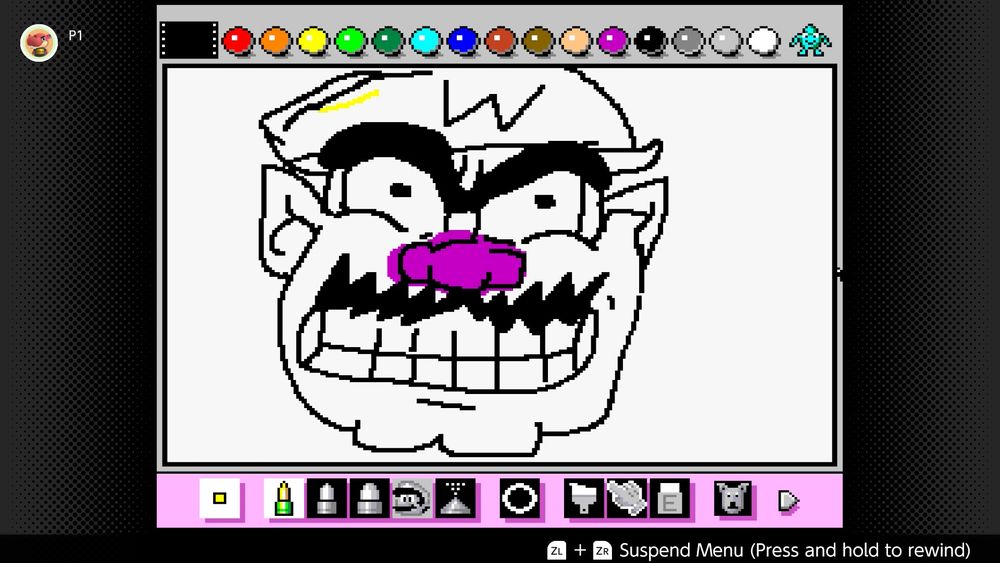The image size is (1000, 563).
Task: Select the purple paint color
Action: click(x=613, y=41)
